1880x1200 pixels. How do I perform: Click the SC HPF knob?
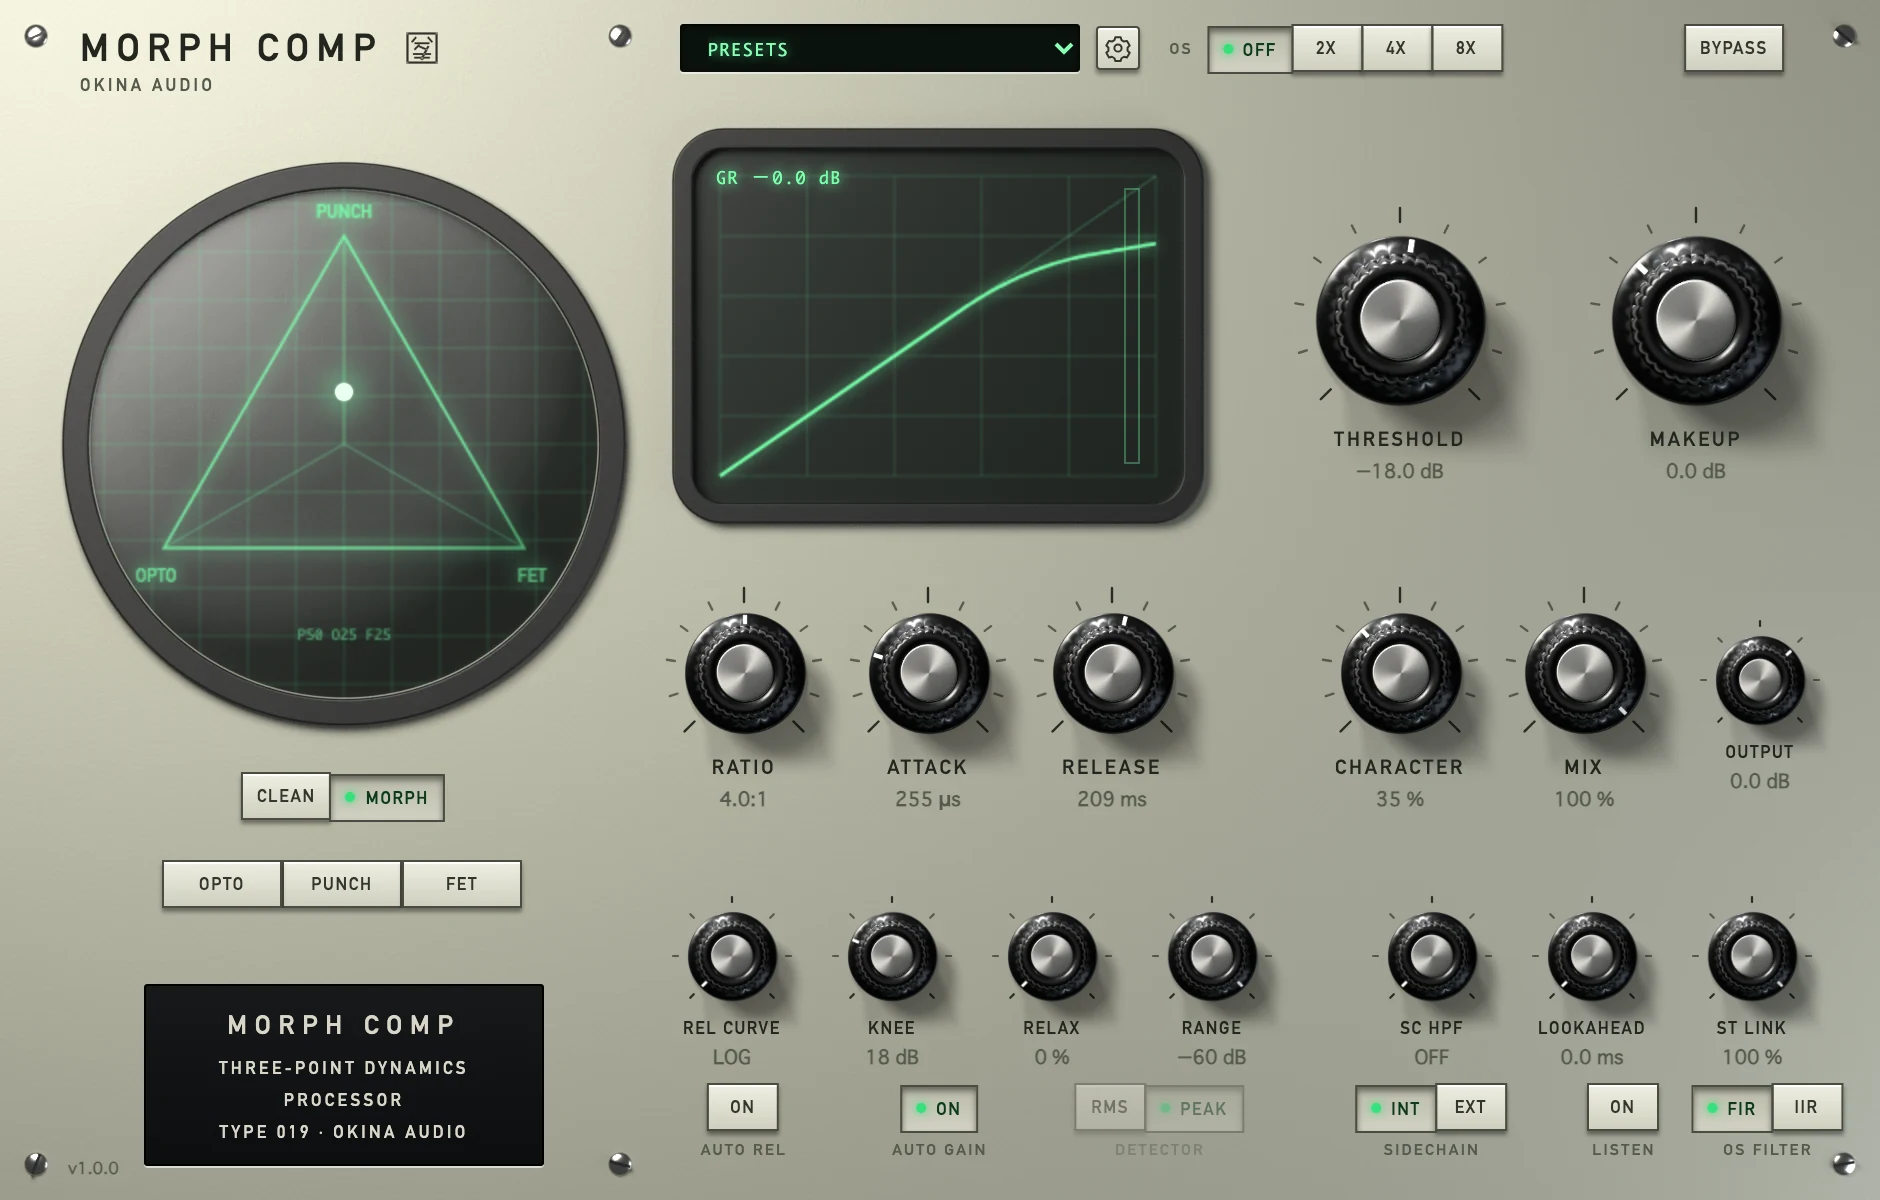[1432, 956]
